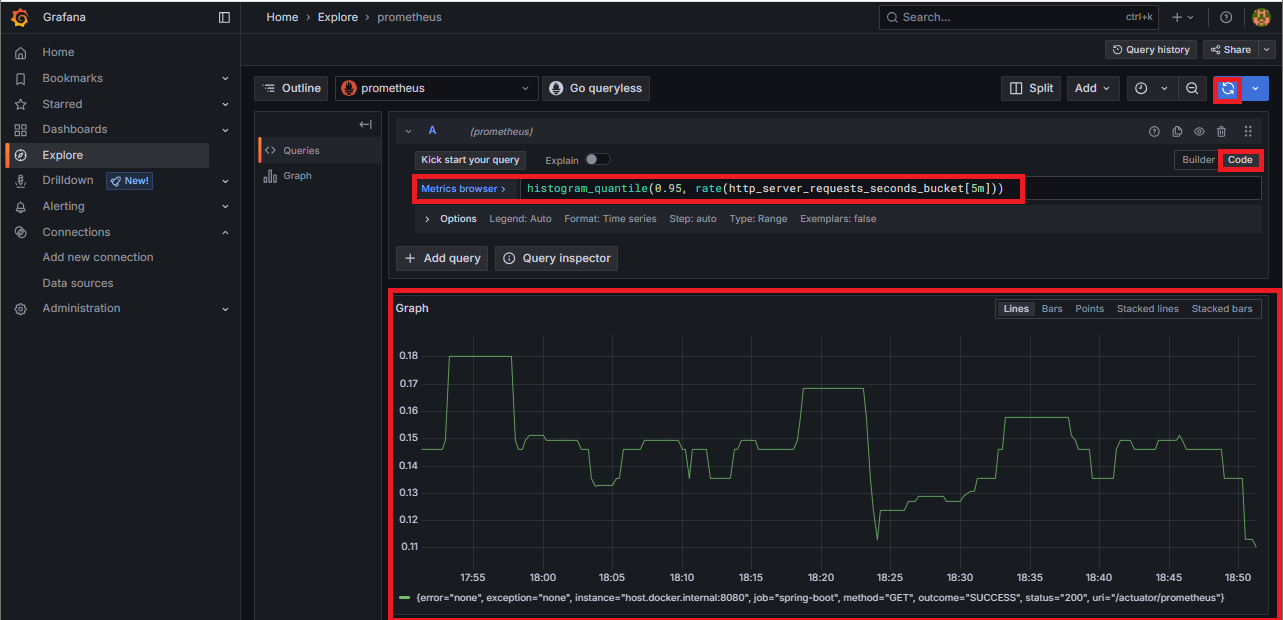Expand the Alerting sidebar section chevron
The image size is (1283, 620).
coord(225,206)
